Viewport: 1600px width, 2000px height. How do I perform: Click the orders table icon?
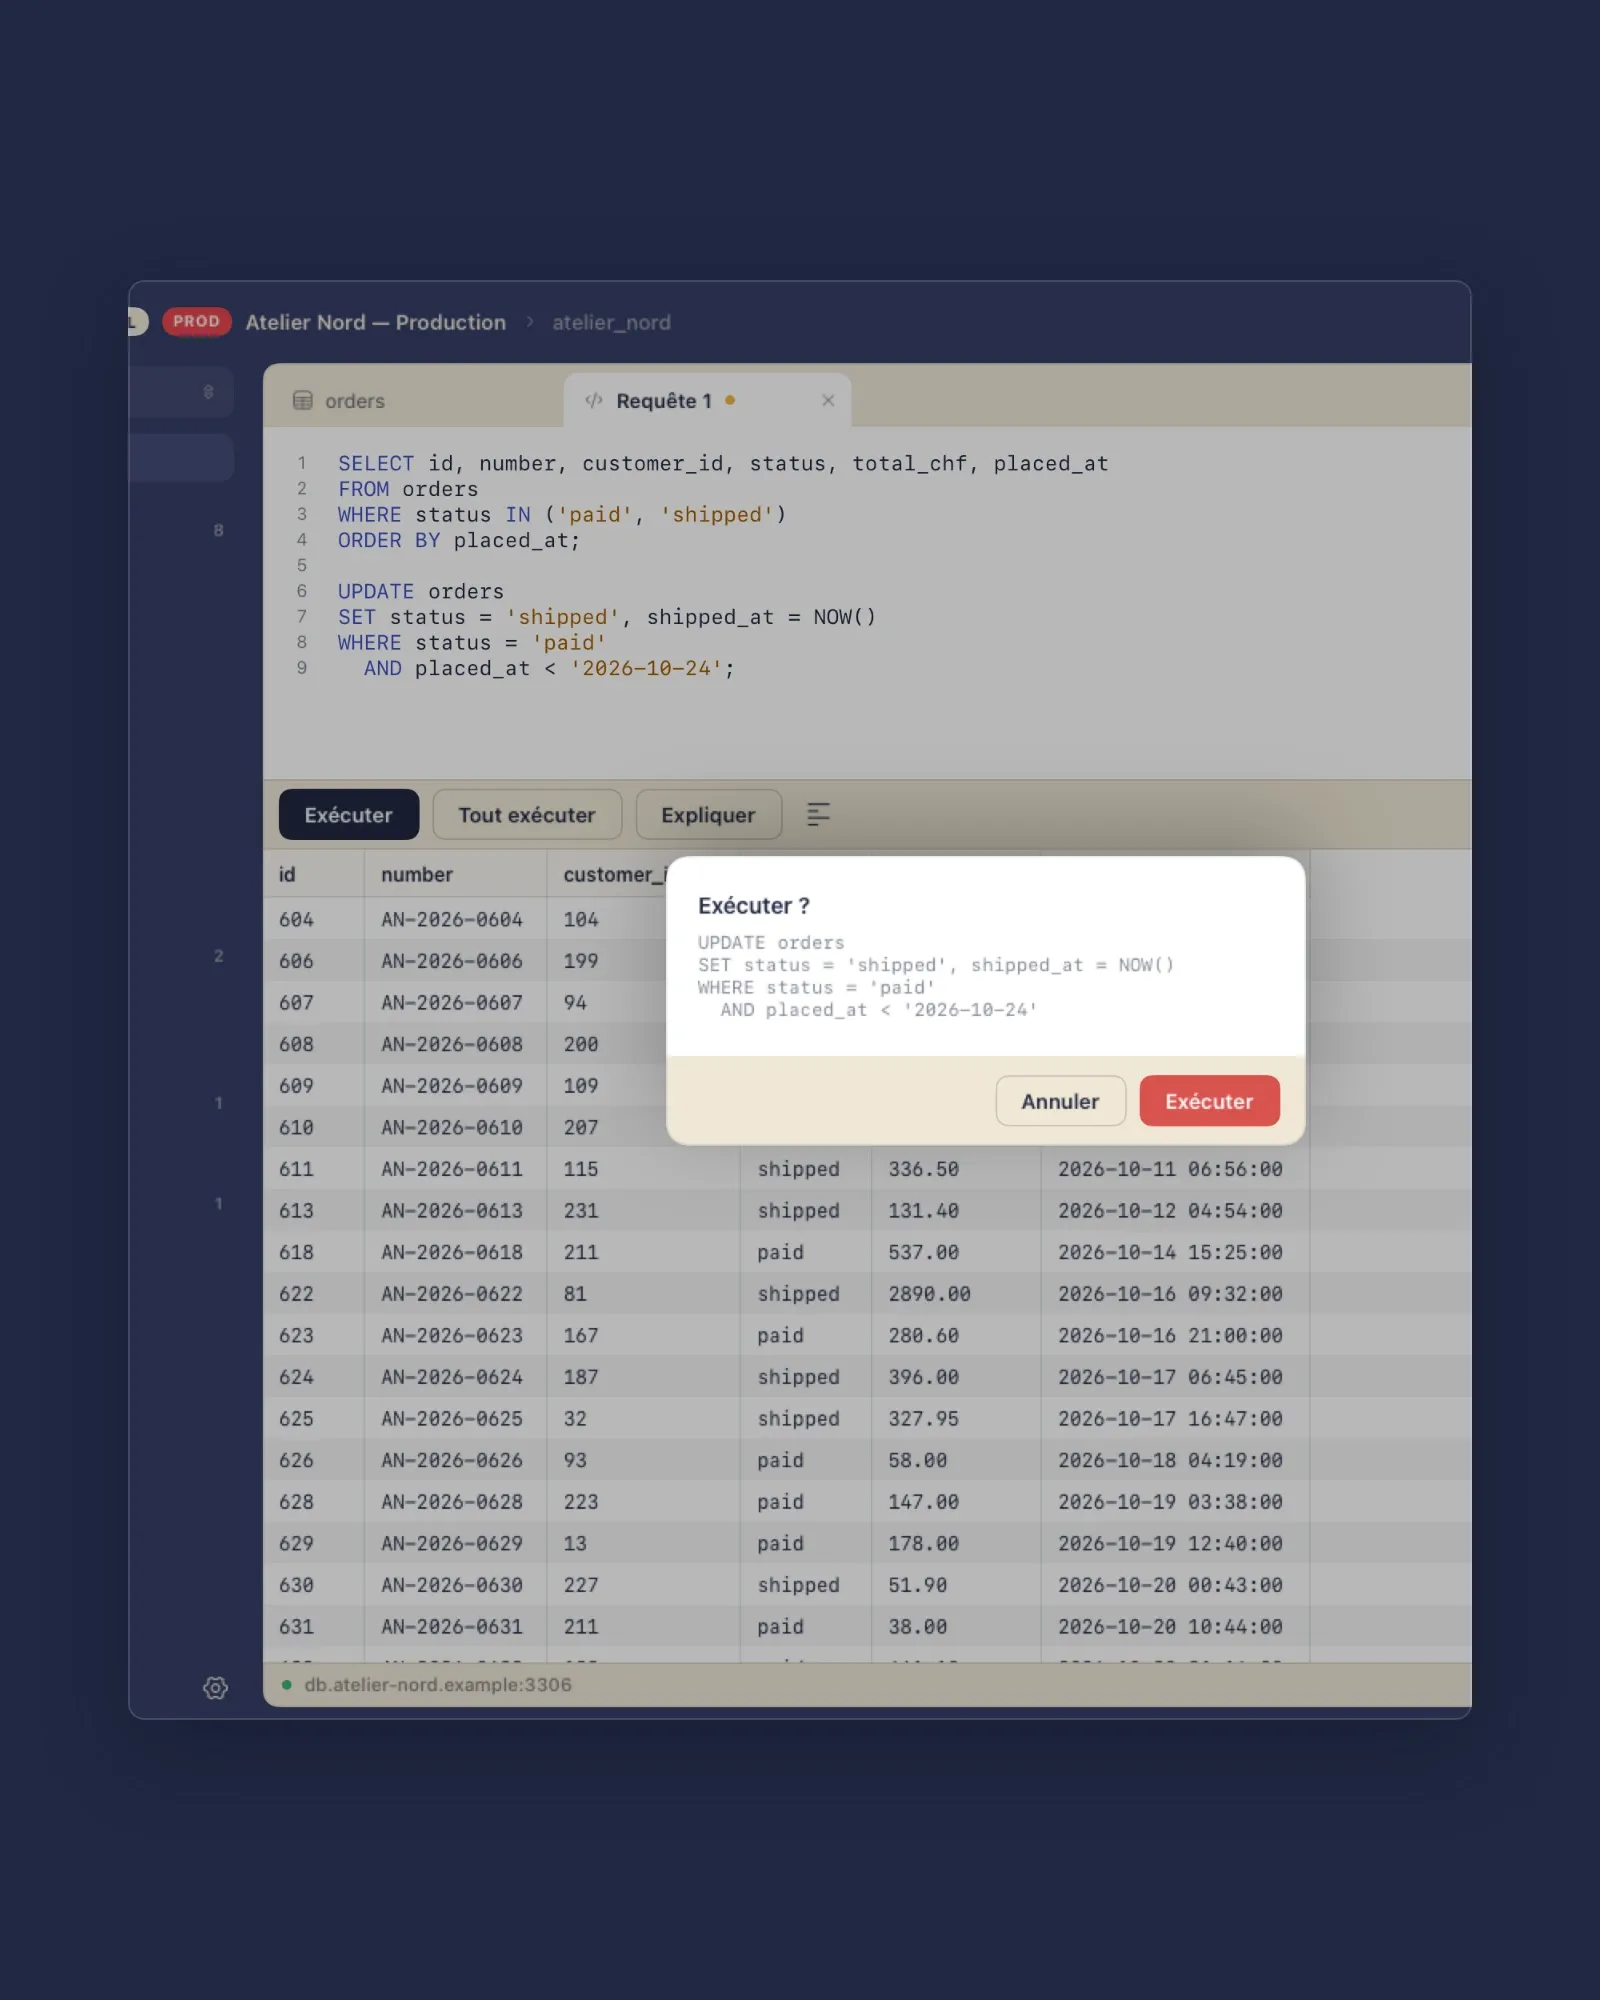coord(302,401)
